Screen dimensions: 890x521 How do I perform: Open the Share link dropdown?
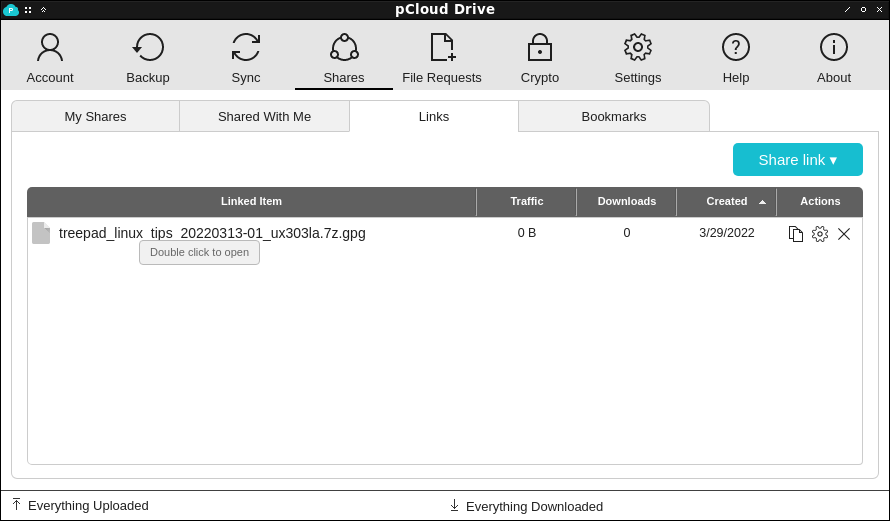797,159
